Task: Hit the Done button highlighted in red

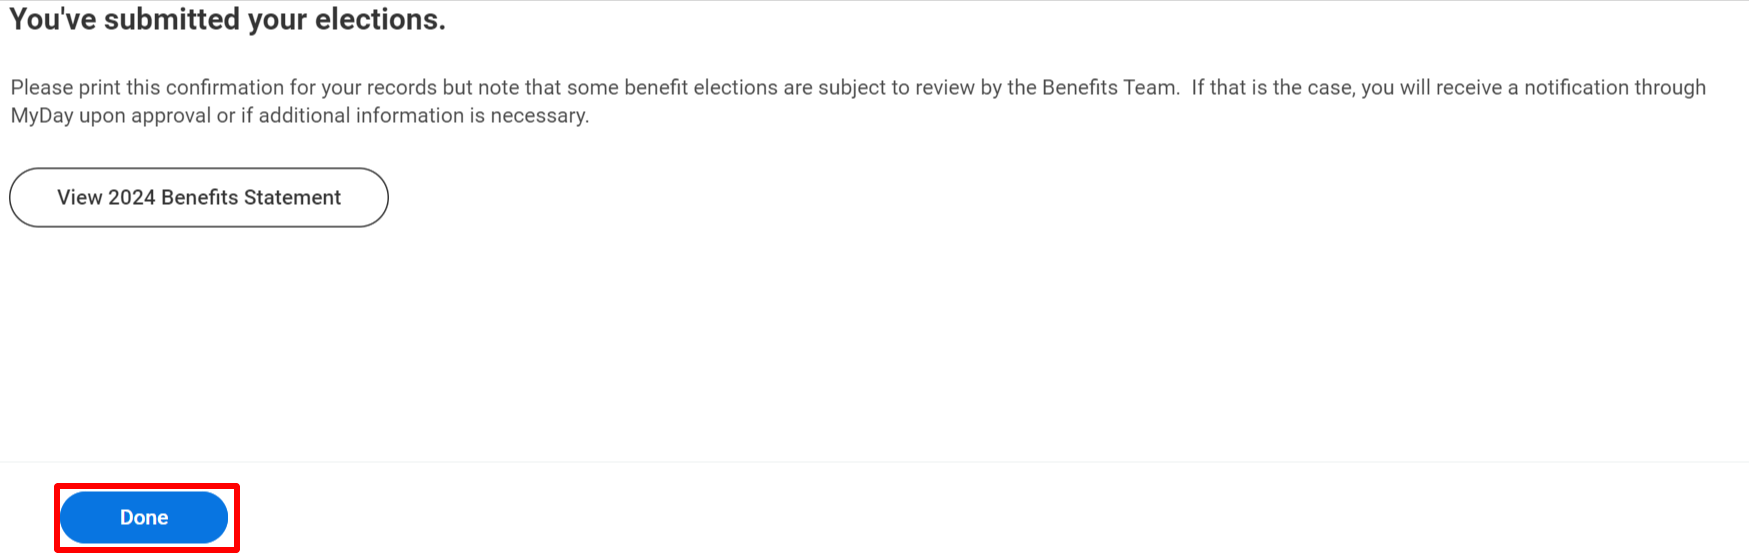Action: tap(144, 517)
